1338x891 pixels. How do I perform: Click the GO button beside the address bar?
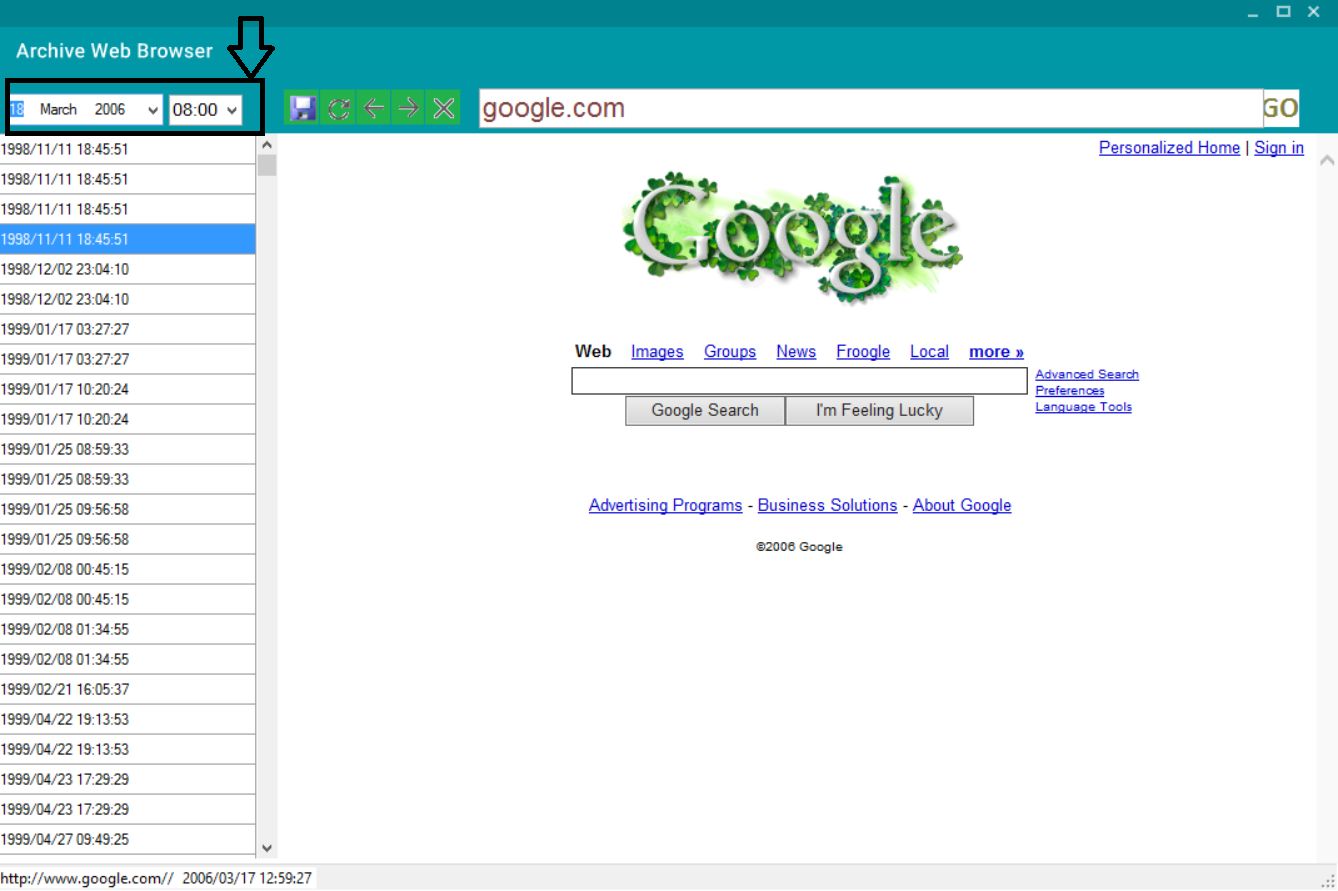[x=1281, y=109]
